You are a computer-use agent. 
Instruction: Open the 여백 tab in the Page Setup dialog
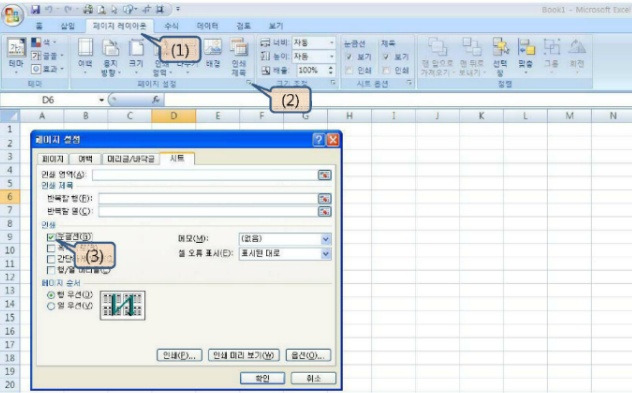pyautogui.click(x=85, y=159)
